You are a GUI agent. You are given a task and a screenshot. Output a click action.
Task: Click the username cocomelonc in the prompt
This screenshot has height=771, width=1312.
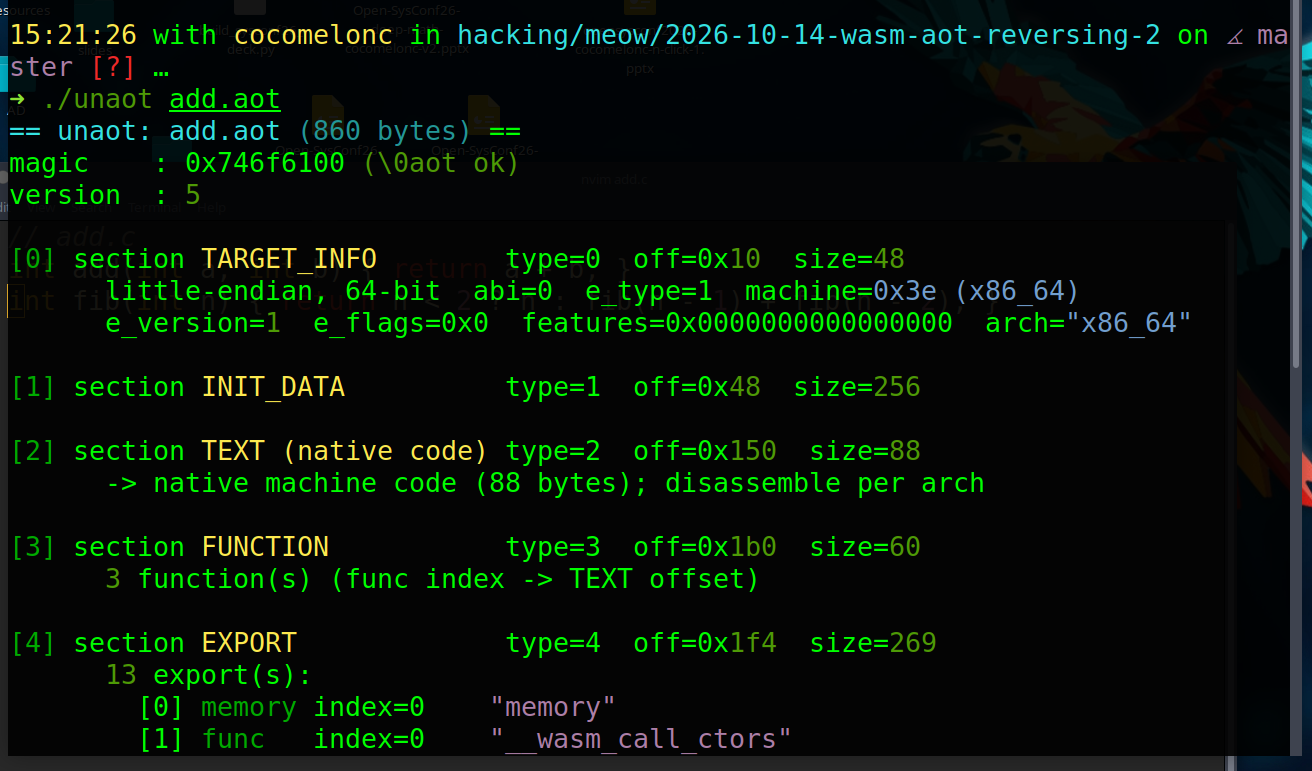(x=313, y=35)
